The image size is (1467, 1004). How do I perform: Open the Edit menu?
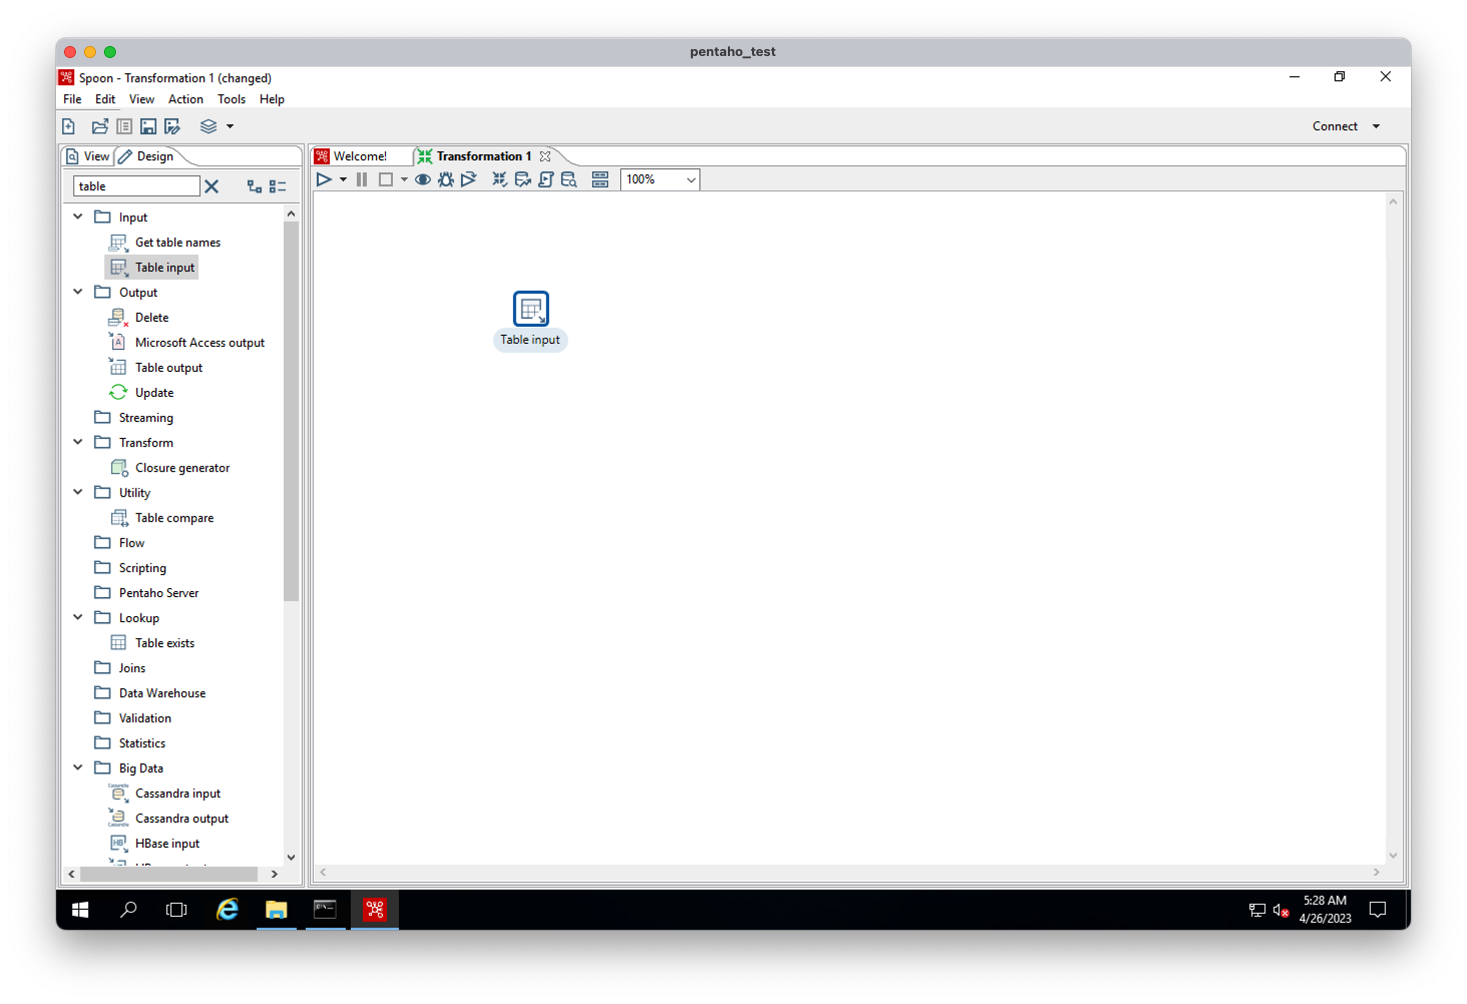click(x=105, y=100)
